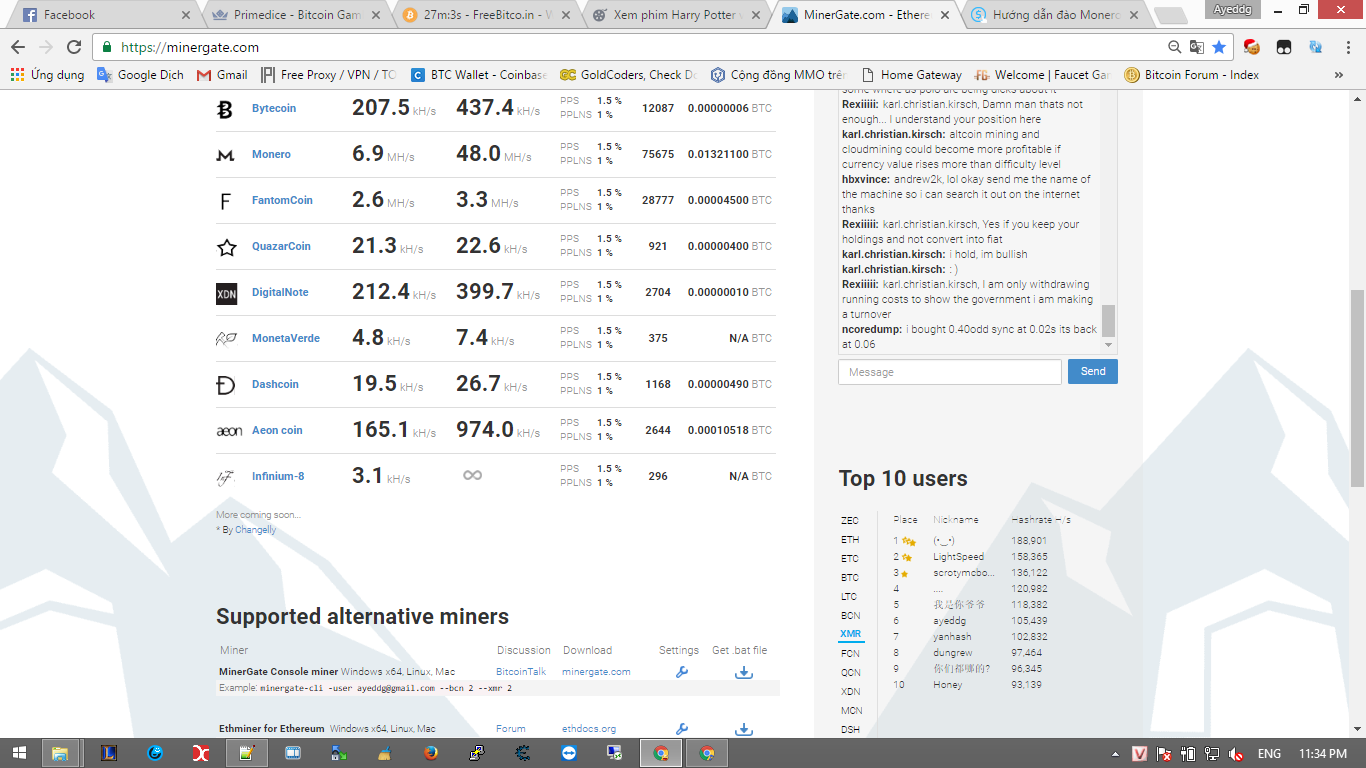Screen dimensions: 1366x768
Task: Open the BitcoinTalk discussion link
Action: pos(521,672)
